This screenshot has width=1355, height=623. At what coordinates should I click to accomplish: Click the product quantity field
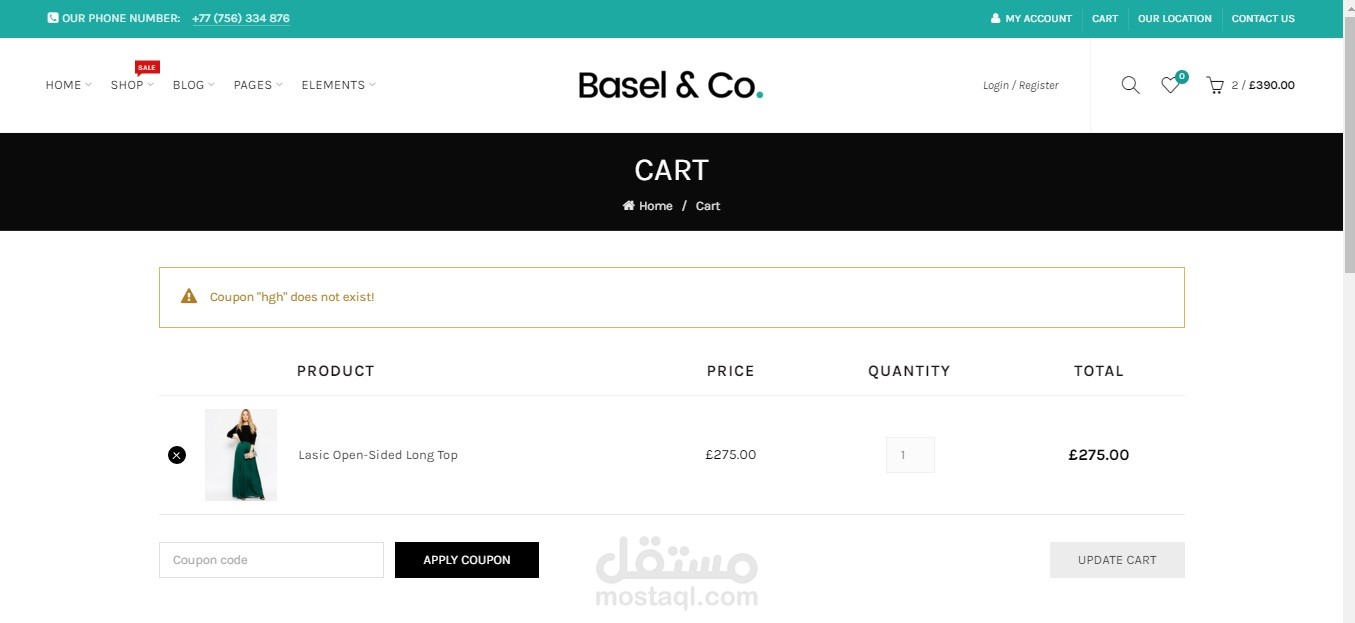[910, 455]
